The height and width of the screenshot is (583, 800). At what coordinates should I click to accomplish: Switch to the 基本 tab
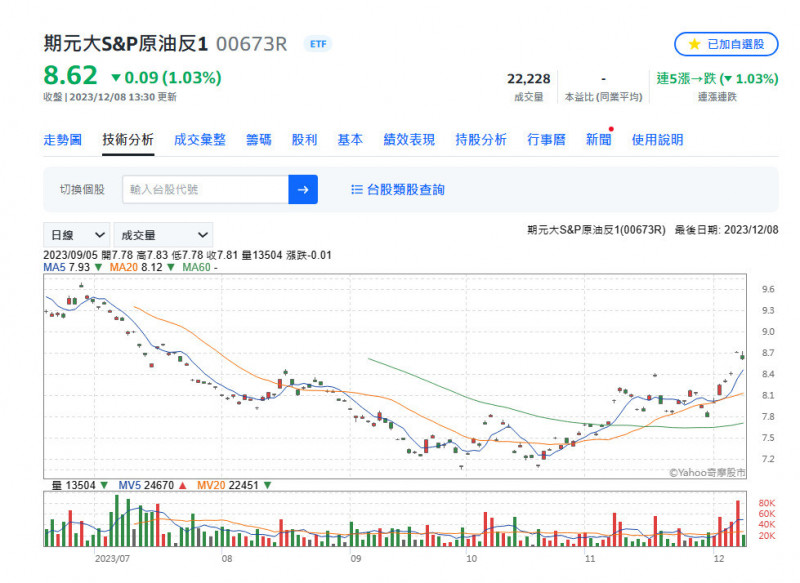(x=350, y=139)
